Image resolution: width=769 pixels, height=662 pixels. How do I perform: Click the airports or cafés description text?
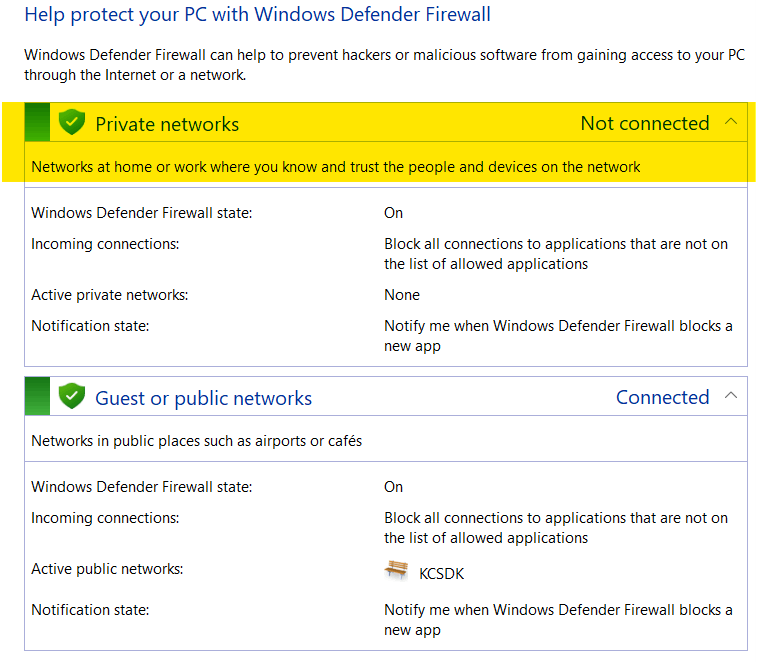pyautogui.click(x=196, y=441)
